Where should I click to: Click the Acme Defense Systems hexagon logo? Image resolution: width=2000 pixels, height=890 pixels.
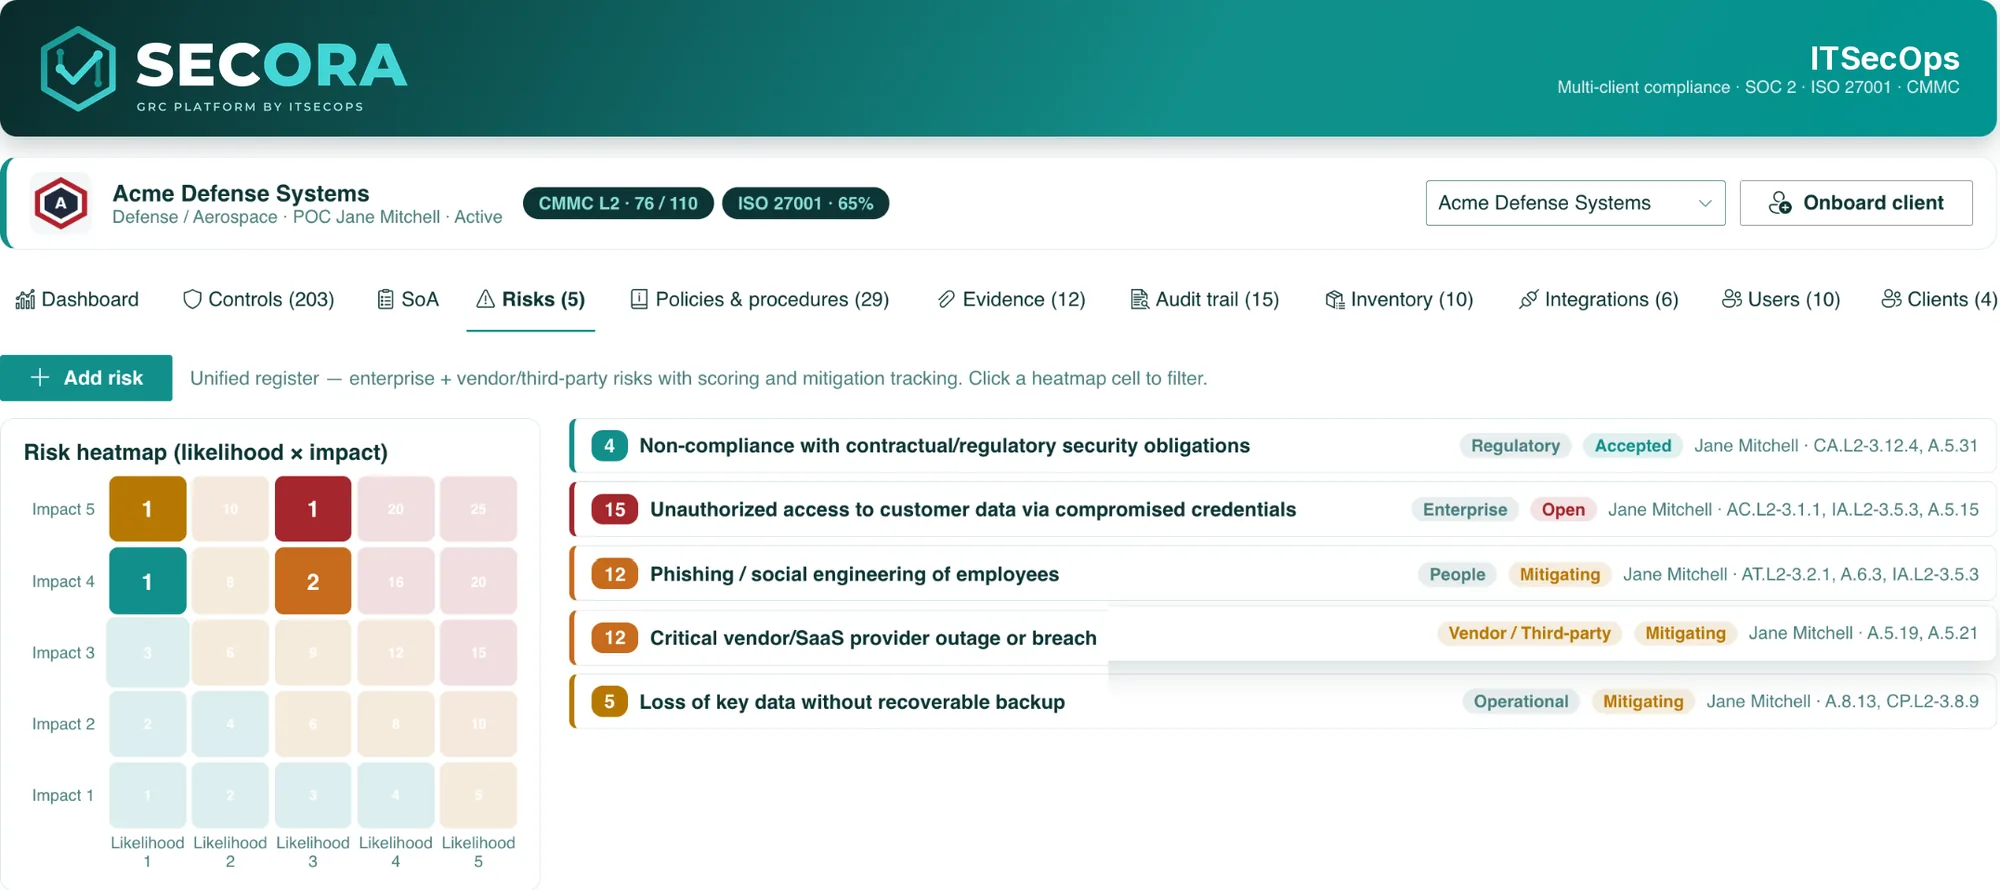point(61,203)
